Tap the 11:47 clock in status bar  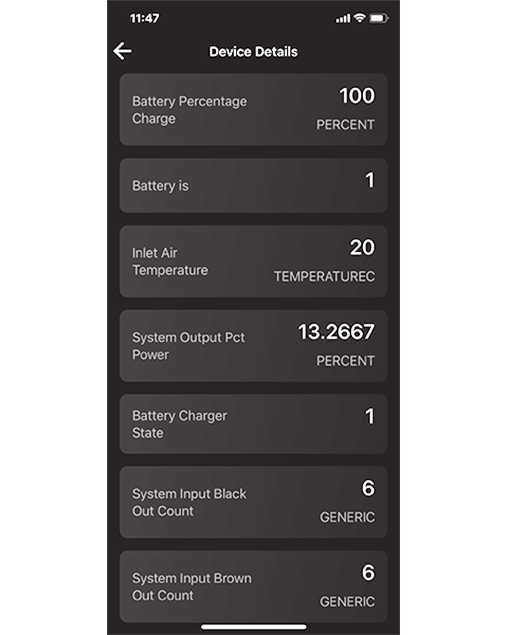pyautogui.click(x=145, y=18)
